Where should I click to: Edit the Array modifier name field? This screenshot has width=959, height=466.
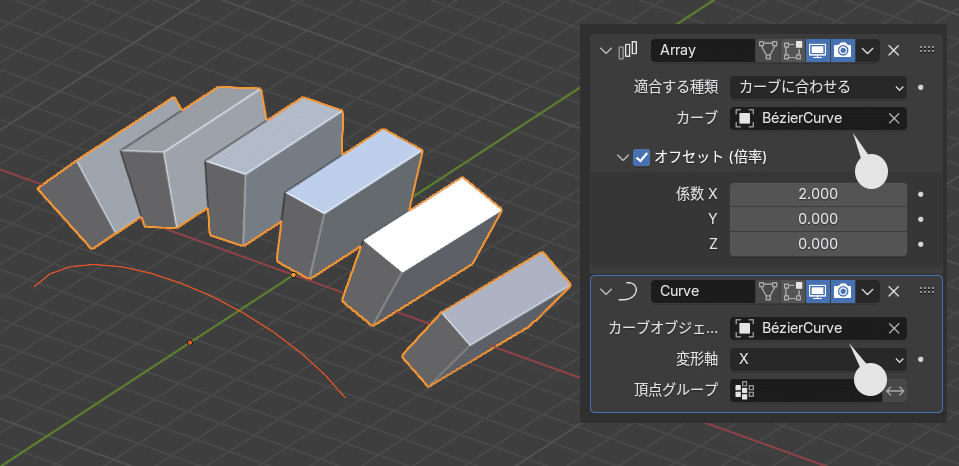pyautogui.click(x=703, y=50)
